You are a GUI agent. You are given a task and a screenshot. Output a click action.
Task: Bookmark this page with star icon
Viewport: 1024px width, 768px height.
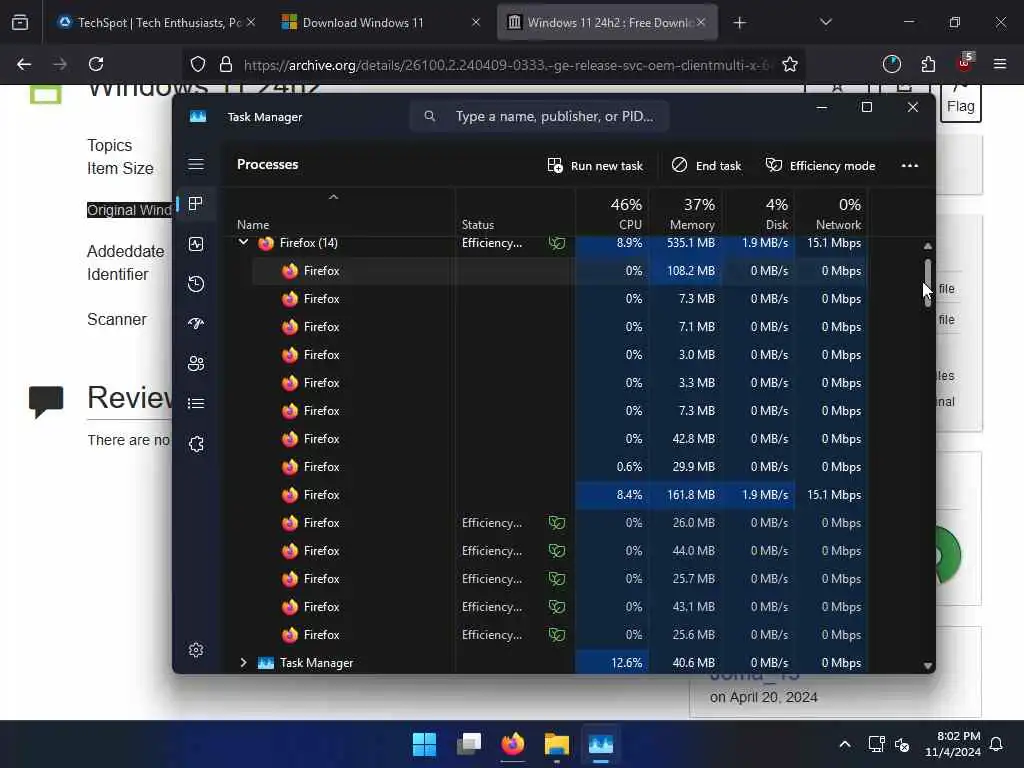(x=790, y=65)
